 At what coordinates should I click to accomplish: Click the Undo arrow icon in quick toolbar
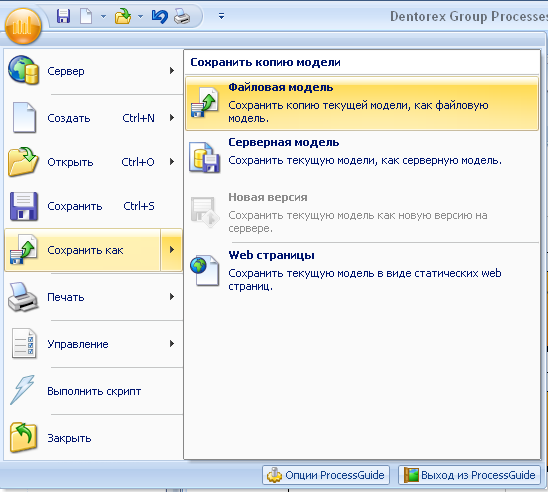pos(160,16)
